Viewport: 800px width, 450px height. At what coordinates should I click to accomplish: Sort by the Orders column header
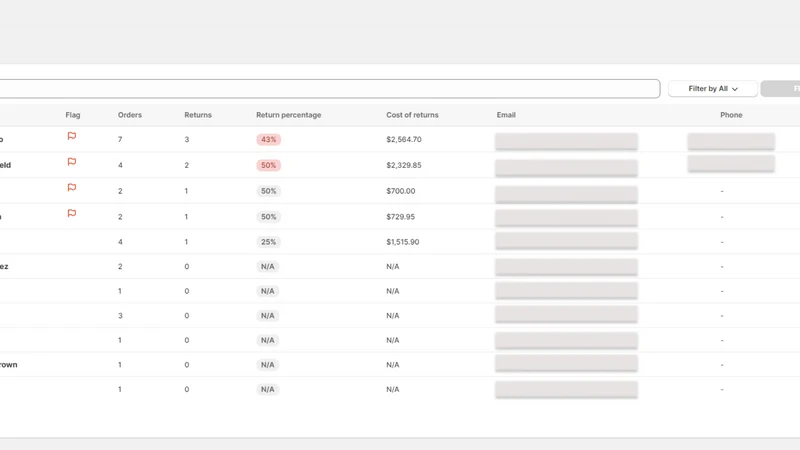tap(130, 115)
